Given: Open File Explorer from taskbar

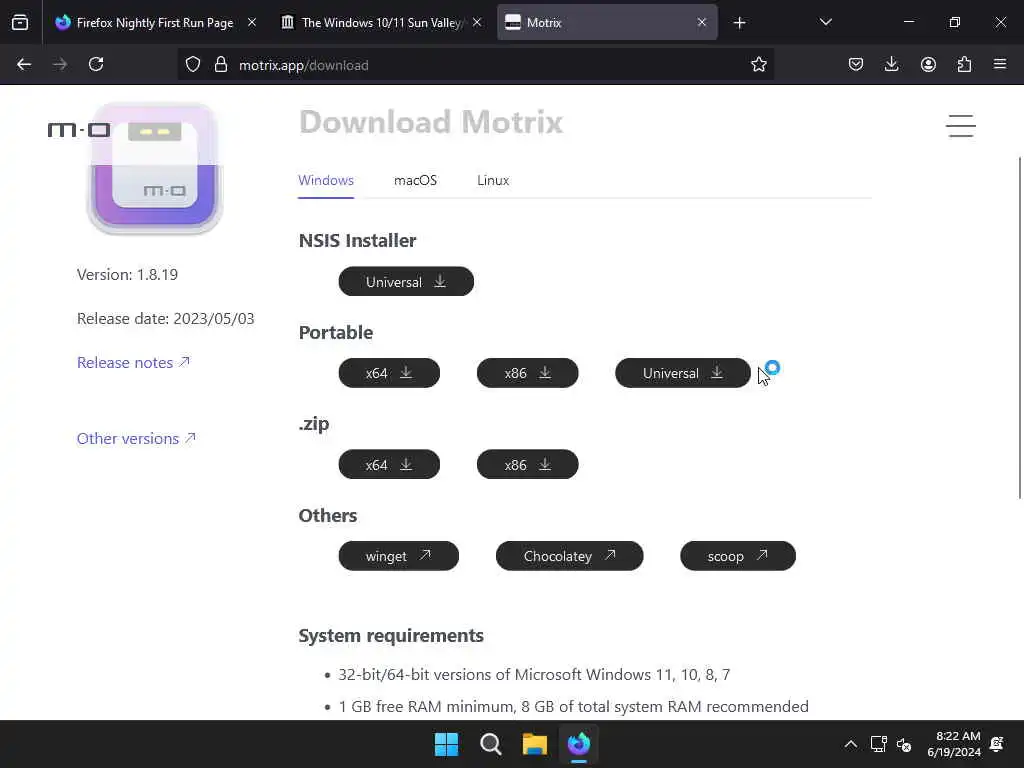Looking at the screenshot, I should coord(534,744).
